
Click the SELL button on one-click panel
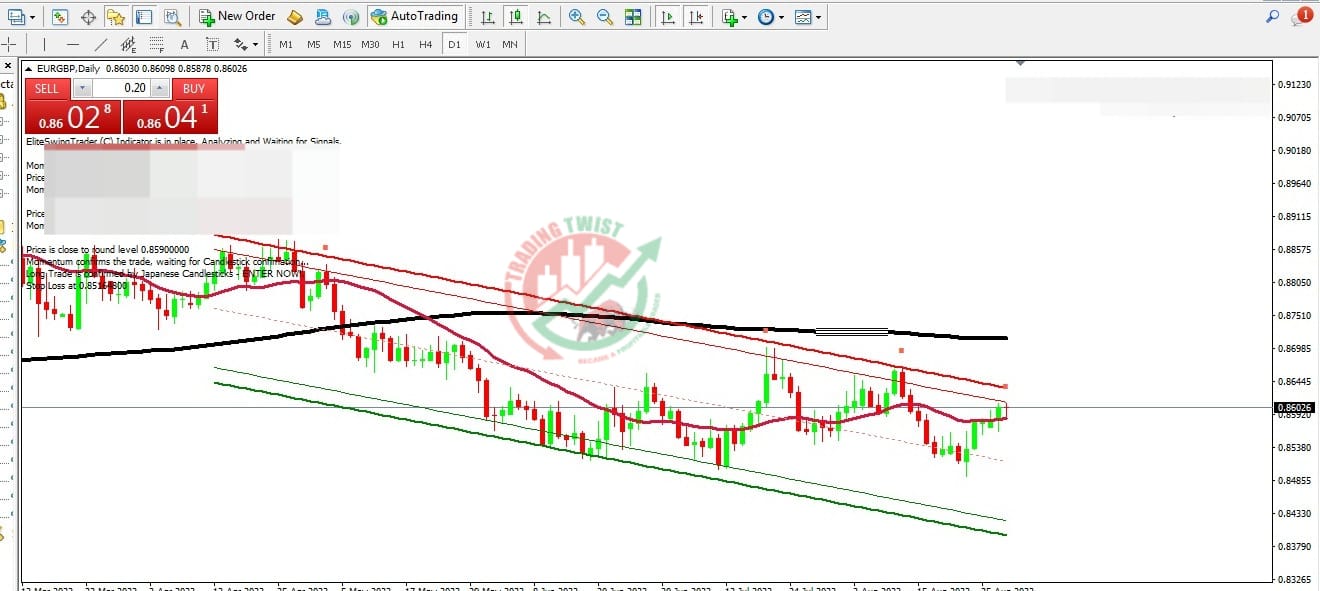tap(47, 88)
